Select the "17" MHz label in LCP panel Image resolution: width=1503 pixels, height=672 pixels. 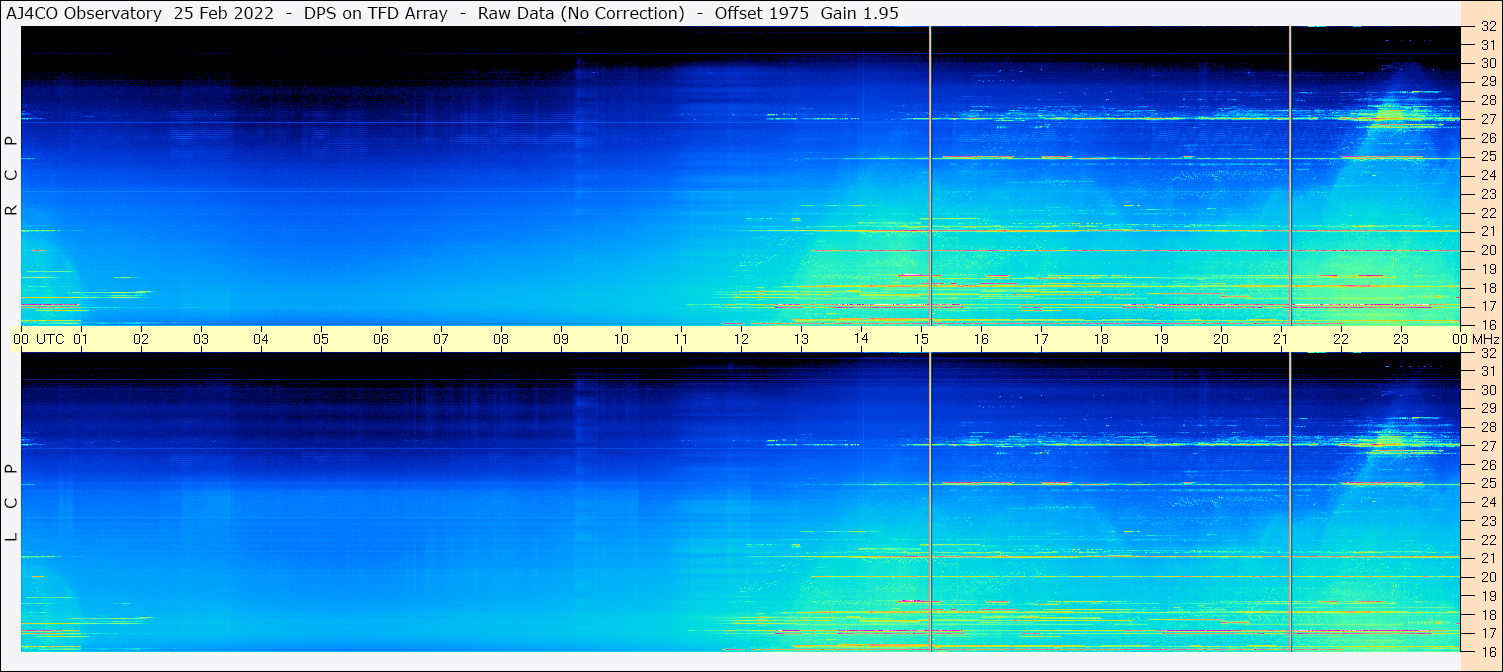[1488, 633]
